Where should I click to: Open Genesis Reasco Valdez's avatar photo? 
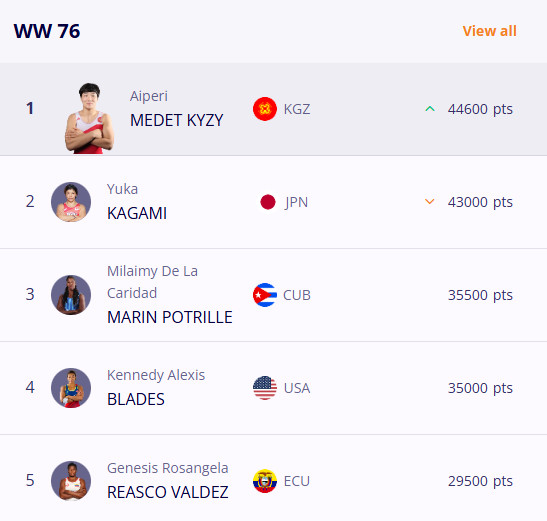71,481
